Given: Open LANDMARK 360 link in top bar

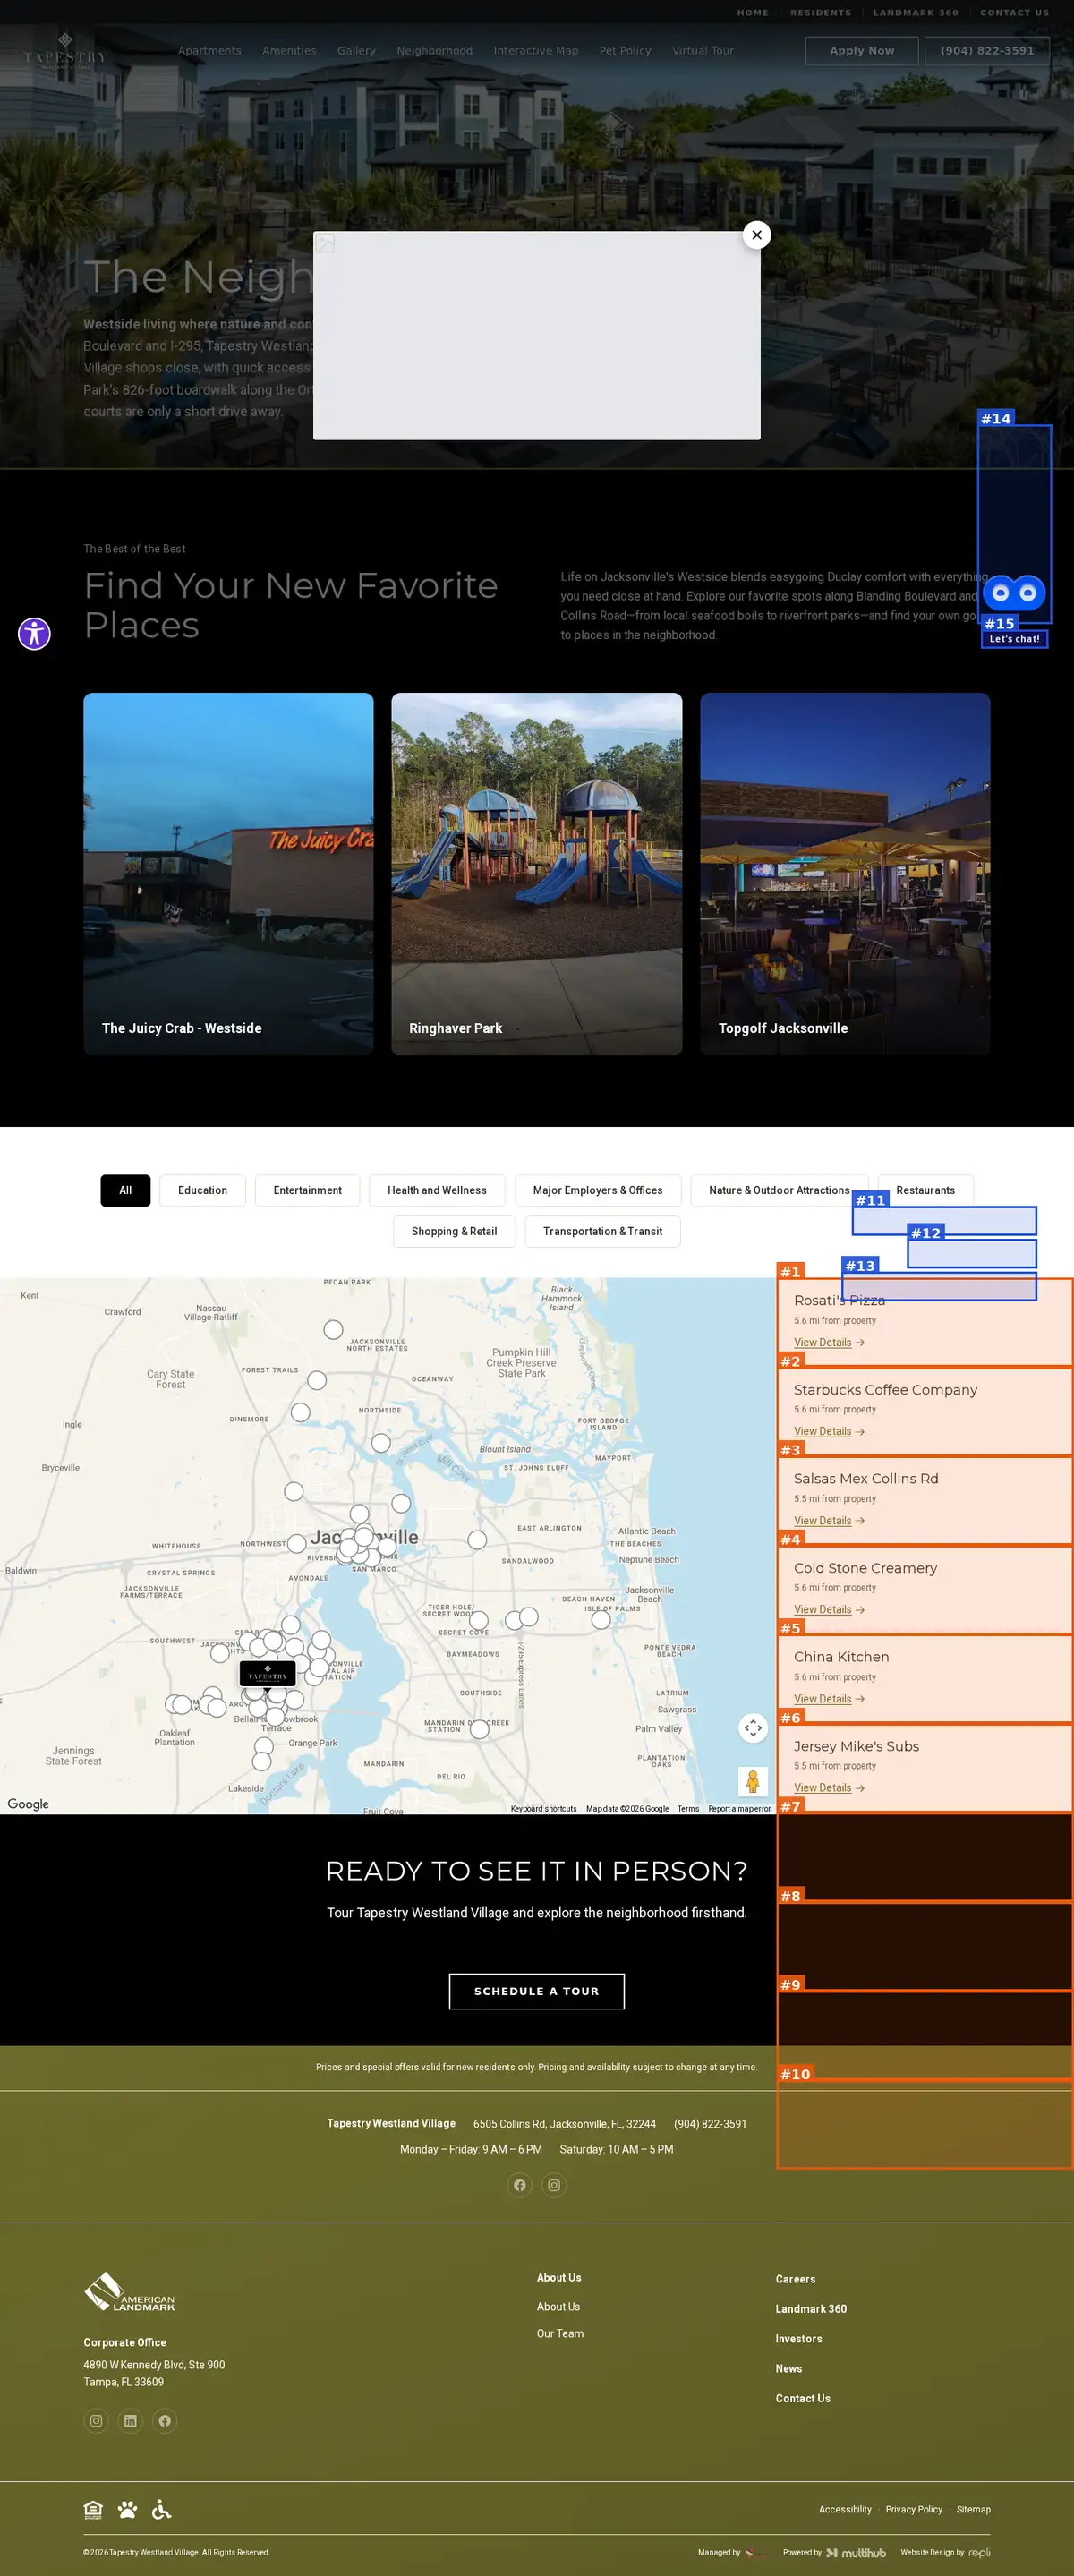Looking at the screenshot, I should coord(915,13).
